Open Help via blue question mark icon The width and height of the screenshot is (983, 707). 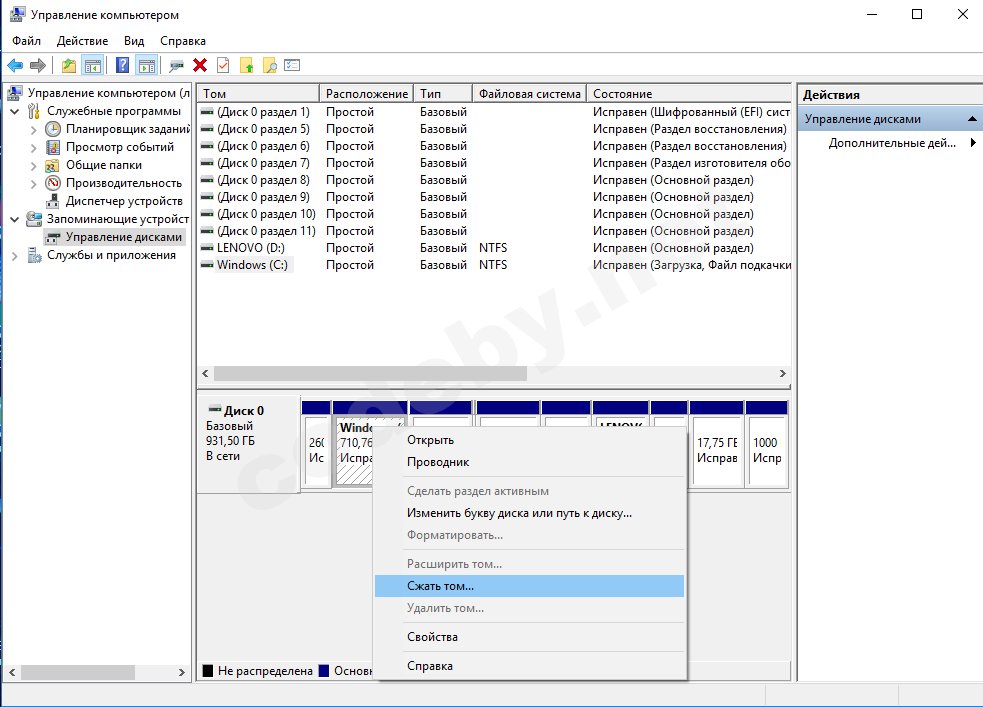pyautogui.click(x=122, y=65)
